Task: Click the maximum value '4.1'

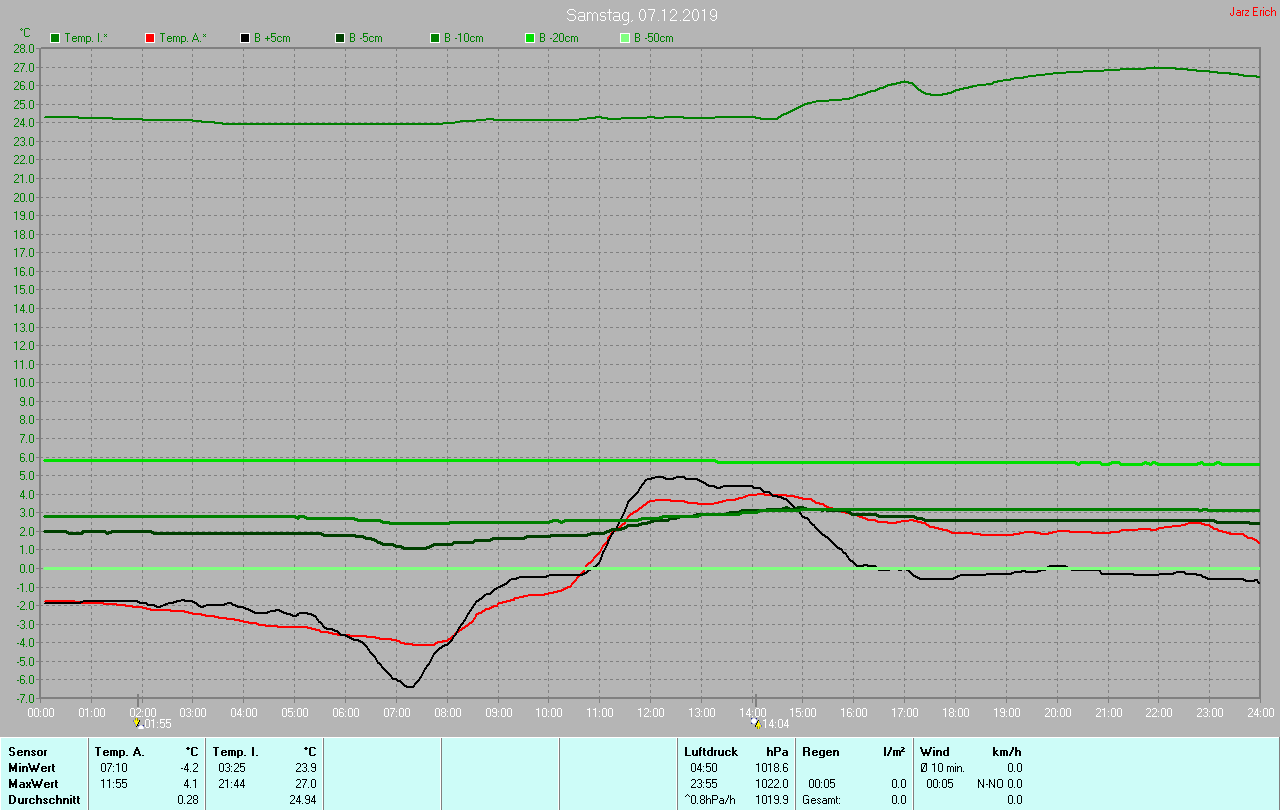Action: point(189,783)
